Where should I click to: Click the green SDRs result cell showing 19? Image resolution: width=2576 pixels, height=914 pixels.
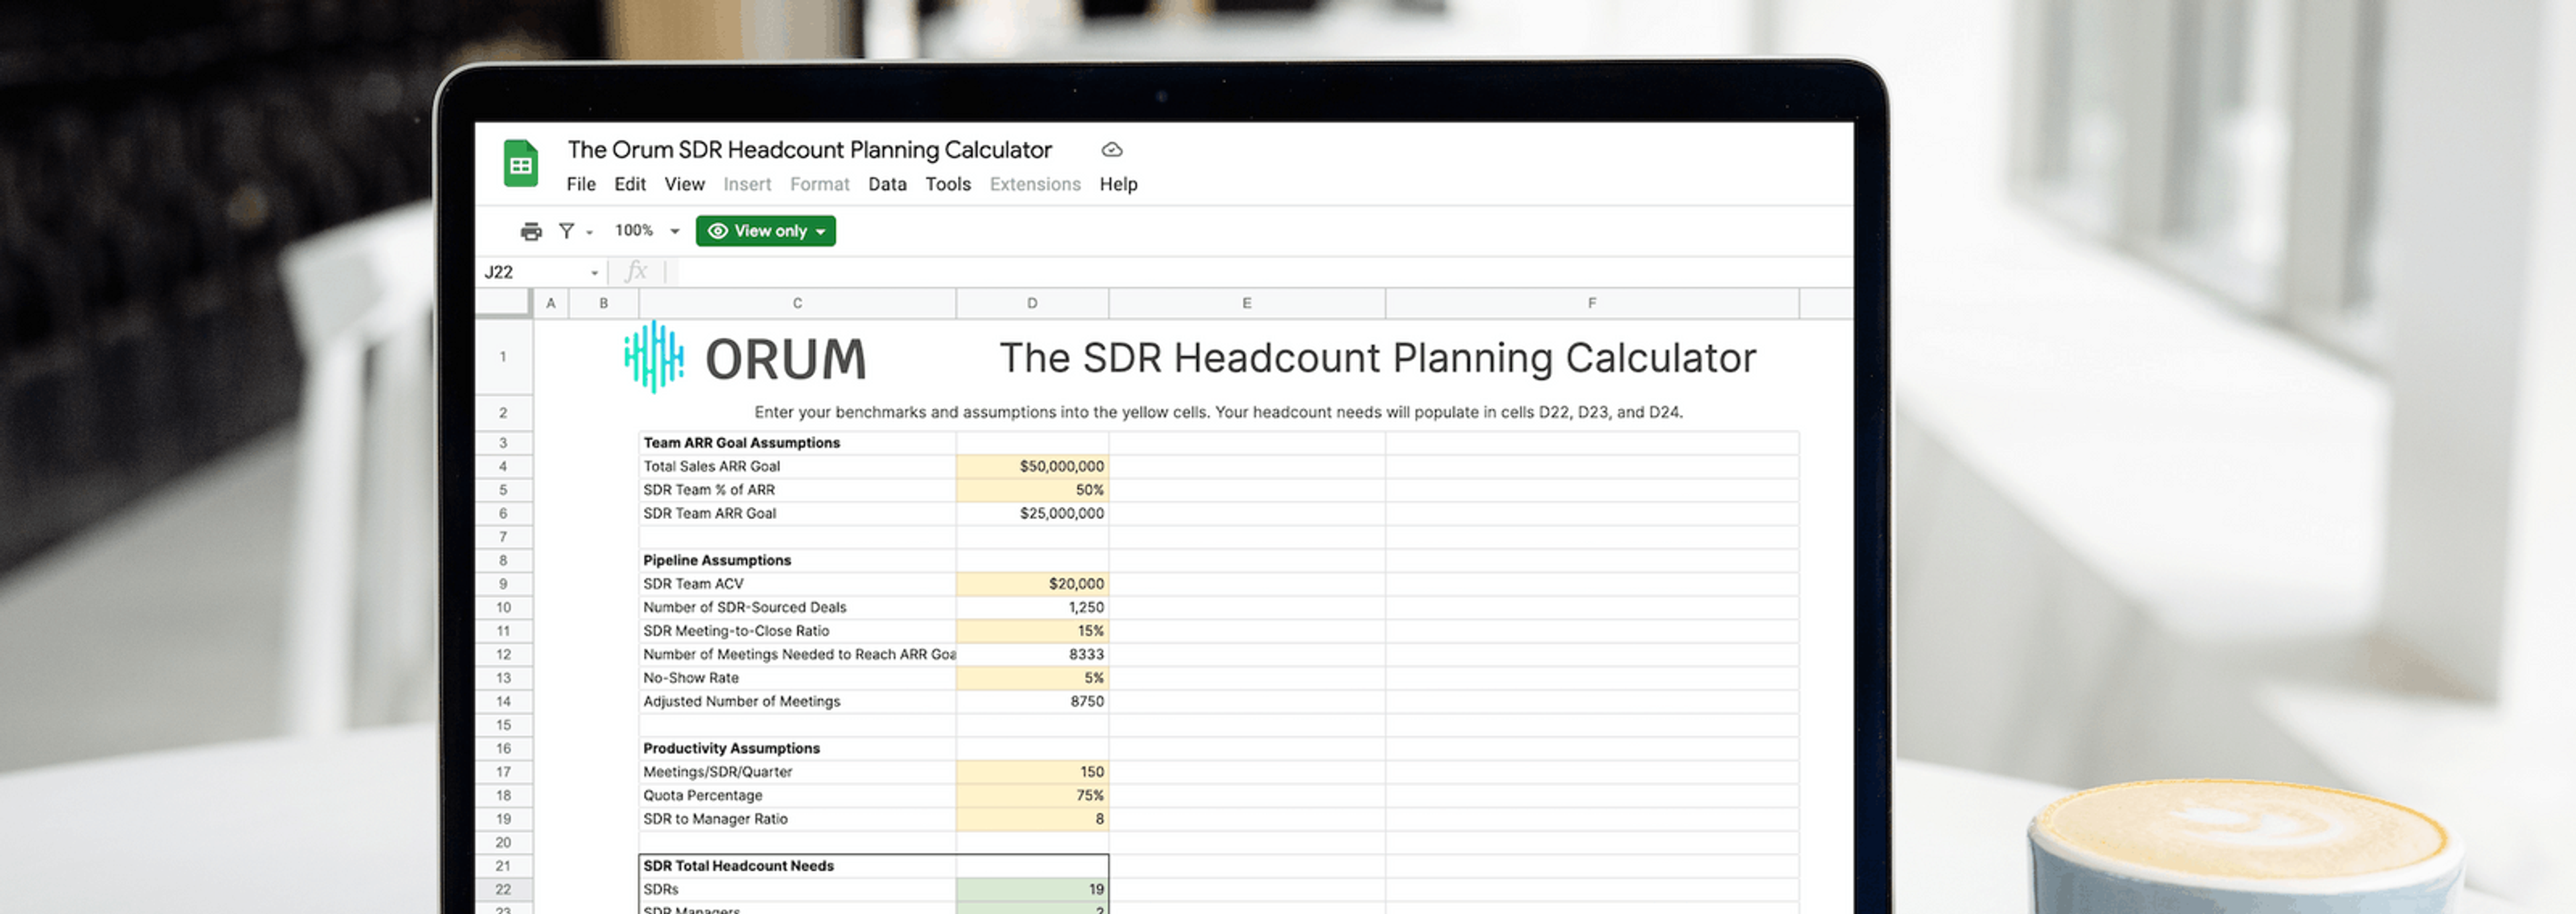(1032, 889)
